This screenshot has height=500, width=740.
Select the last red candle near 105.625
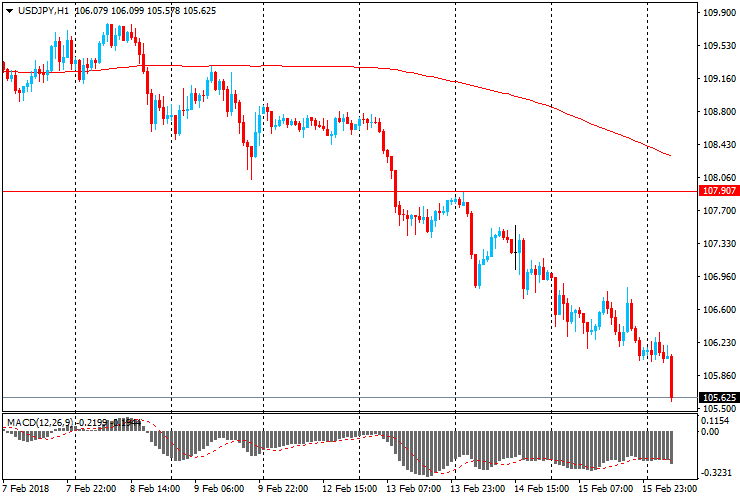coord(671,378)
